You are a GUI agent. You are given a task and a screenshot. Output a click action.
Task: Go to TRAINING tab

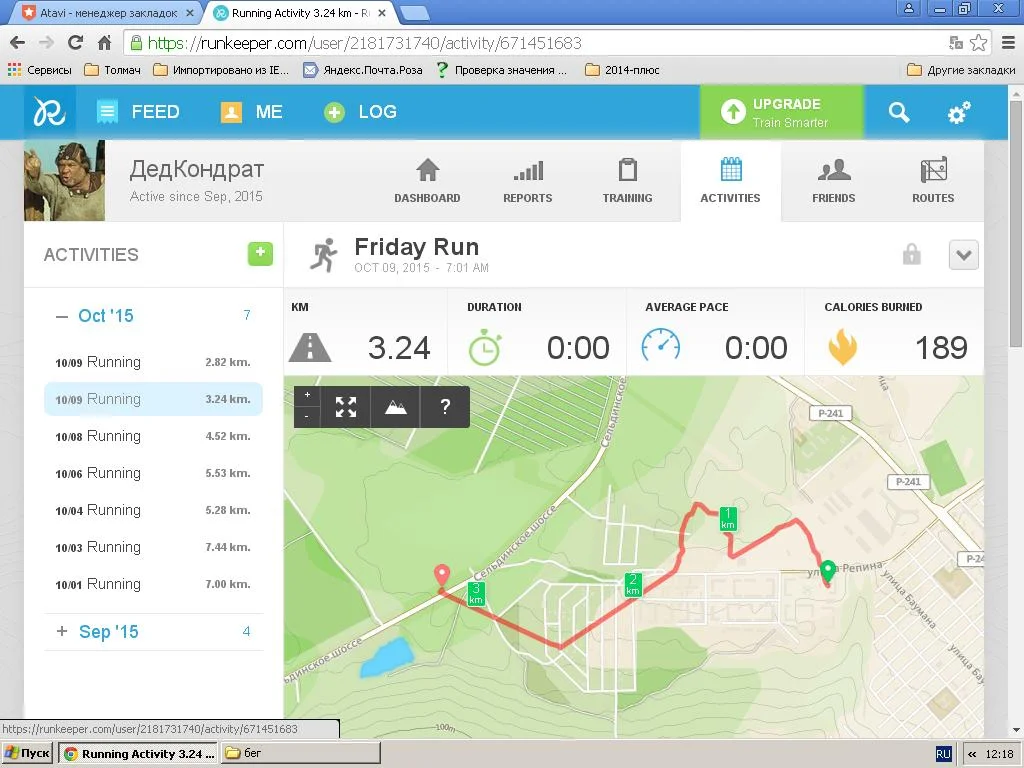628,181
